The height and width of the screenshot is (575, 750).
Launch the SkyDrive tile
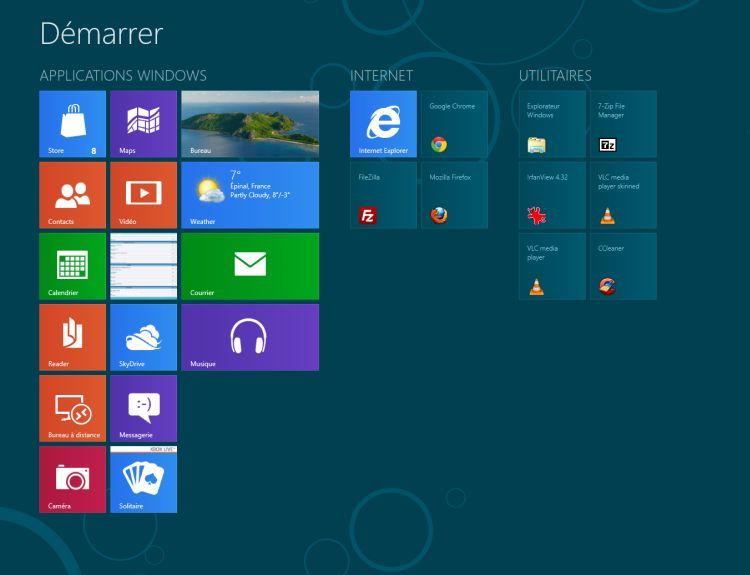pyautogui.click(x=143, y=337)
